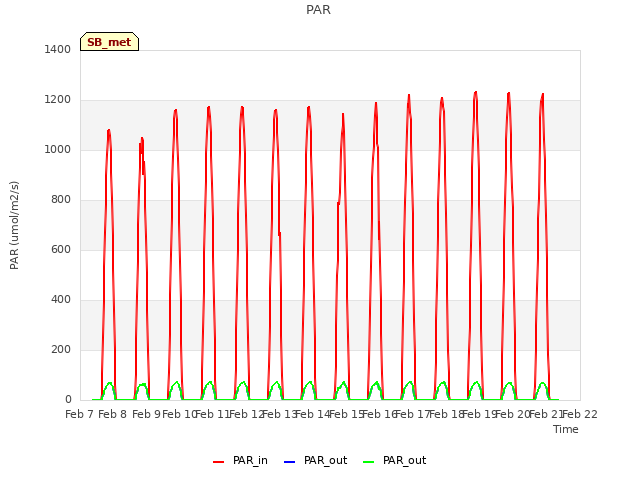The width and height of the screenshot is (640, 480).
Task: Click the Feb 10 x-axis label
Action: click(180, 414)
